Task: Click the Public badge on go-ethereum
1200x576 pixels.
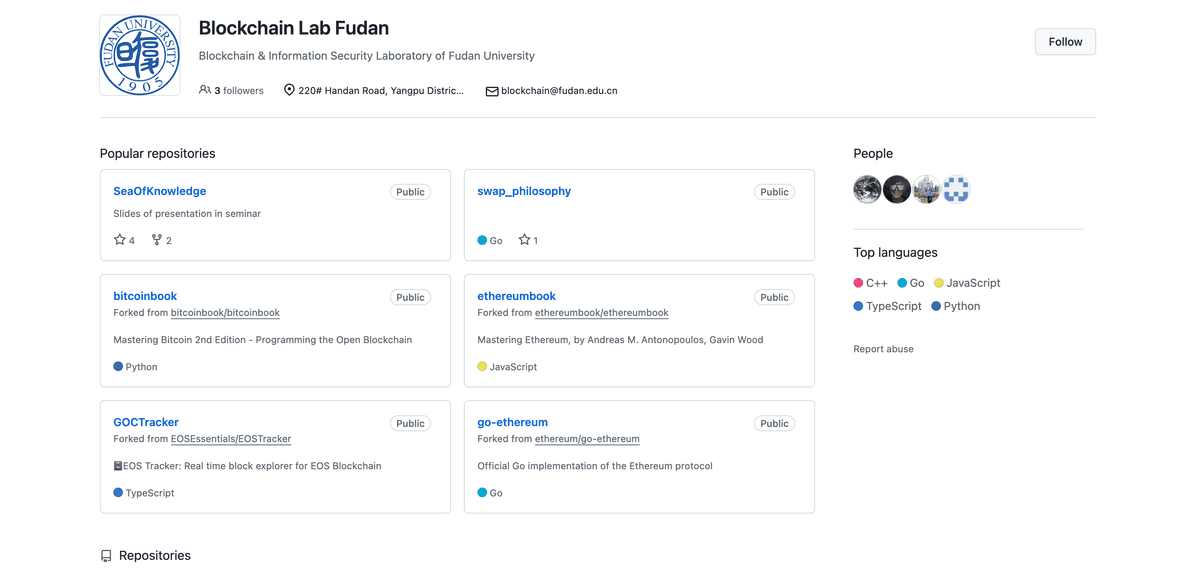Action: coord(774,423)
